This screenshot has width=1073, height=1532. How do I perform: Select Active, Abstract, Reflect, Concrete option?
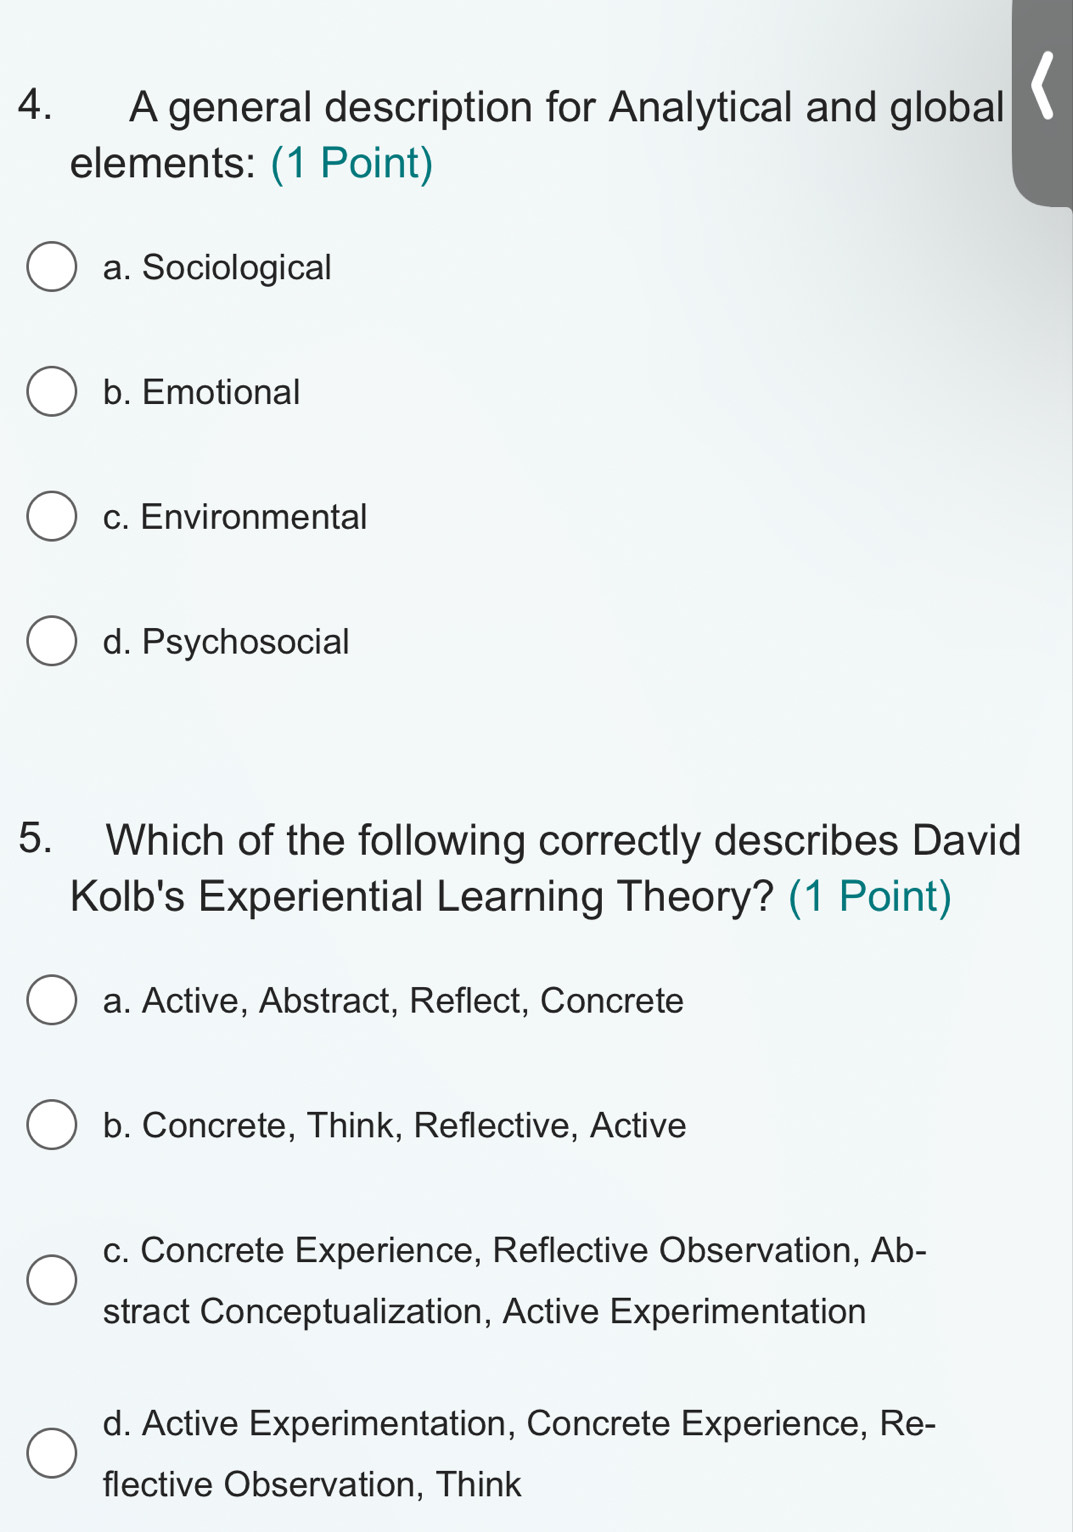pos(52,1000)
